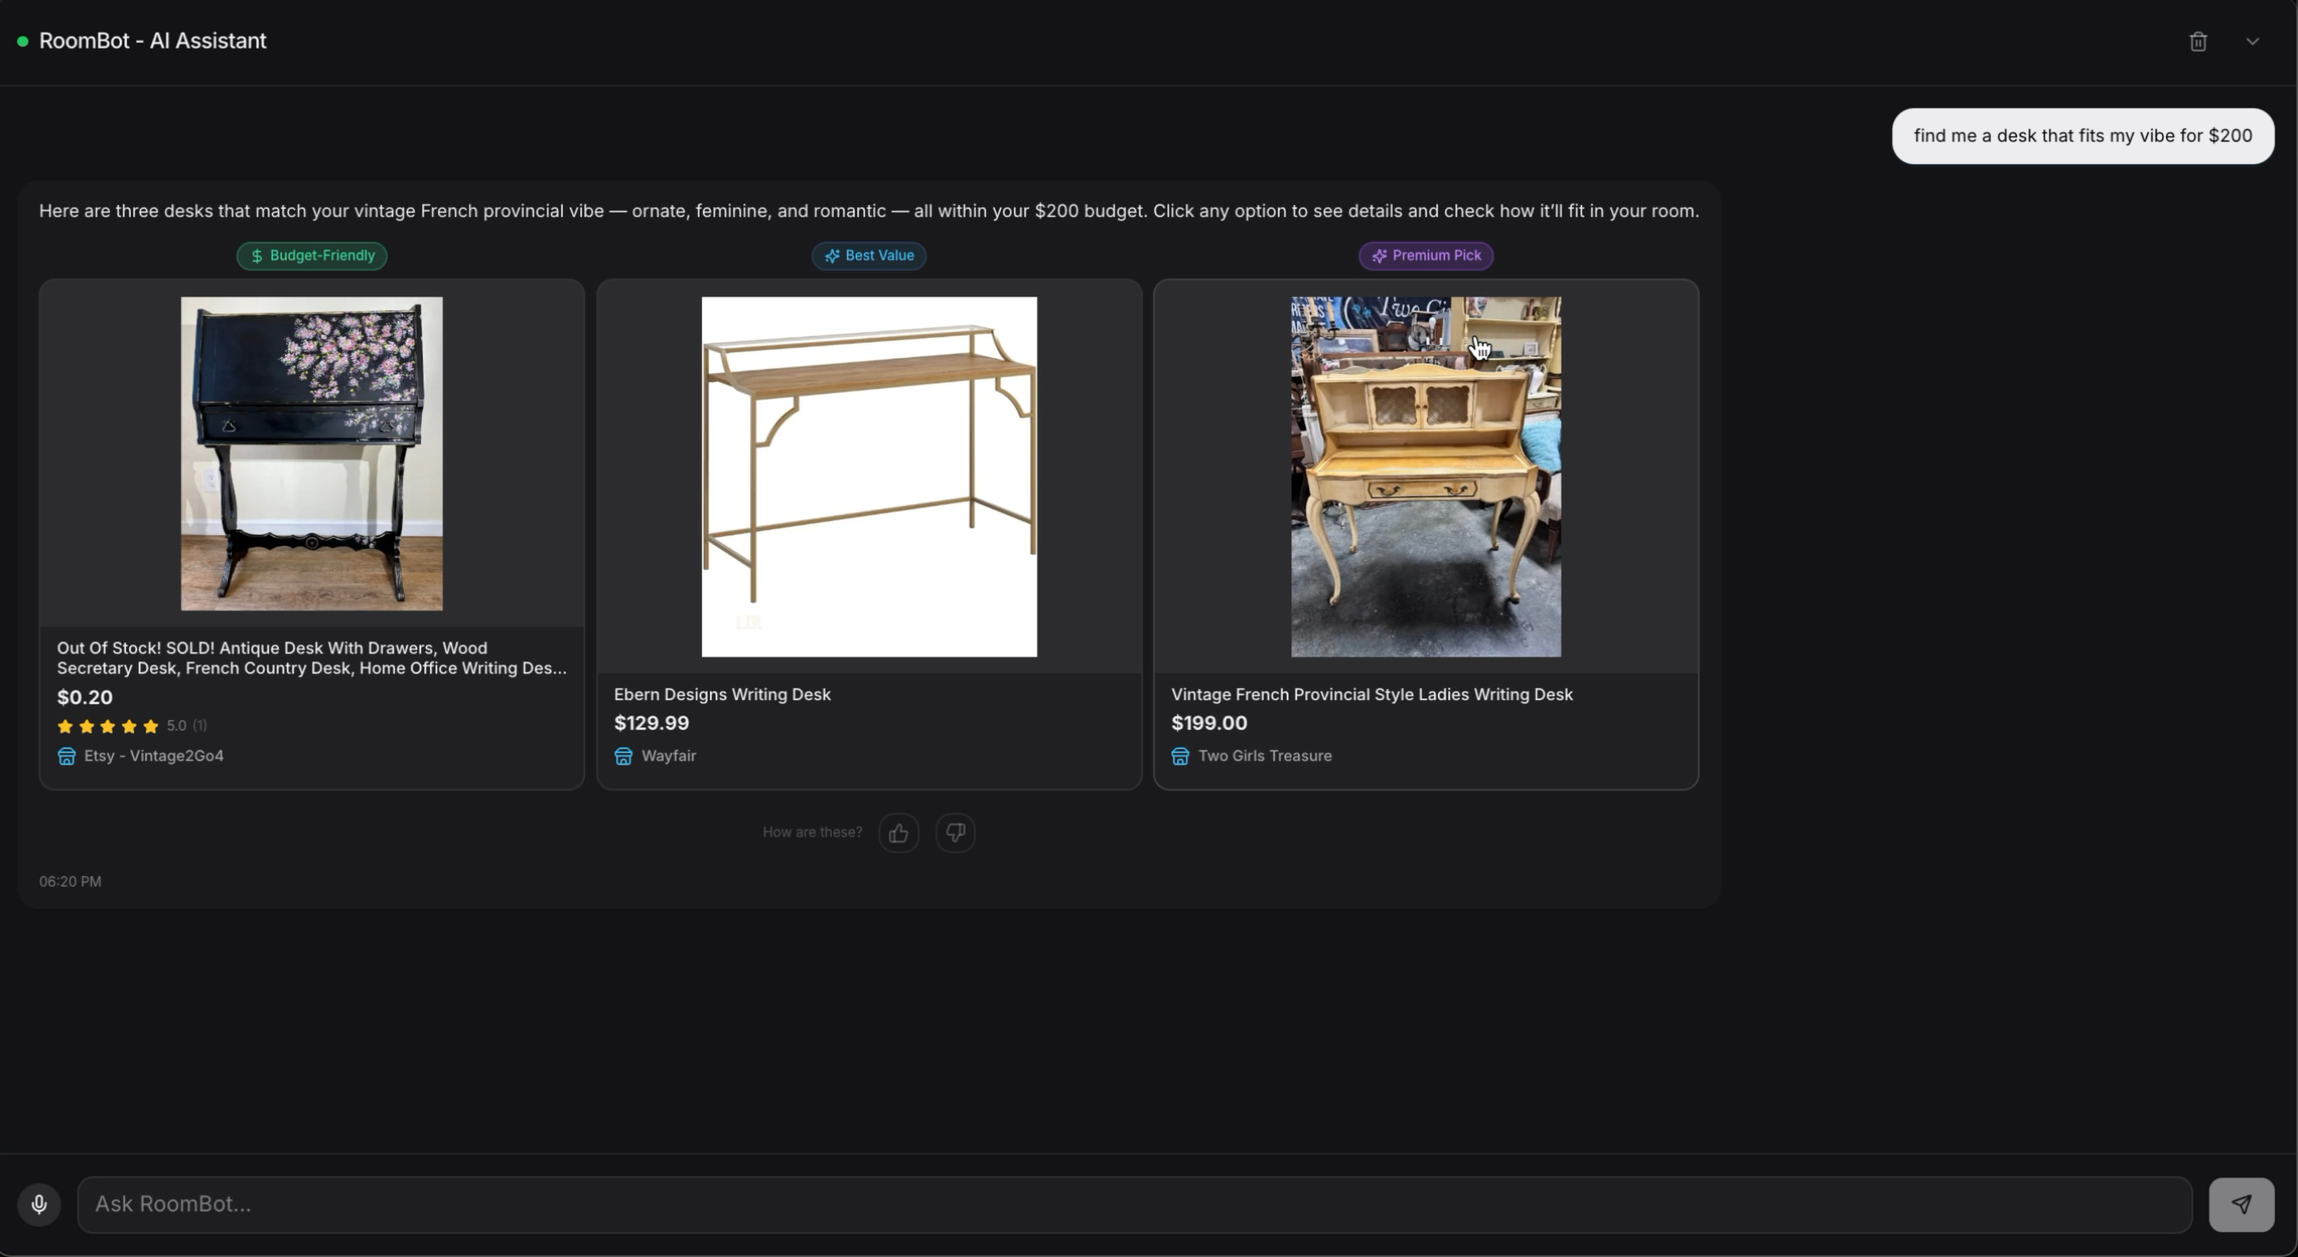
Task: Select the Premium Pick badge
Action: 1425,255
